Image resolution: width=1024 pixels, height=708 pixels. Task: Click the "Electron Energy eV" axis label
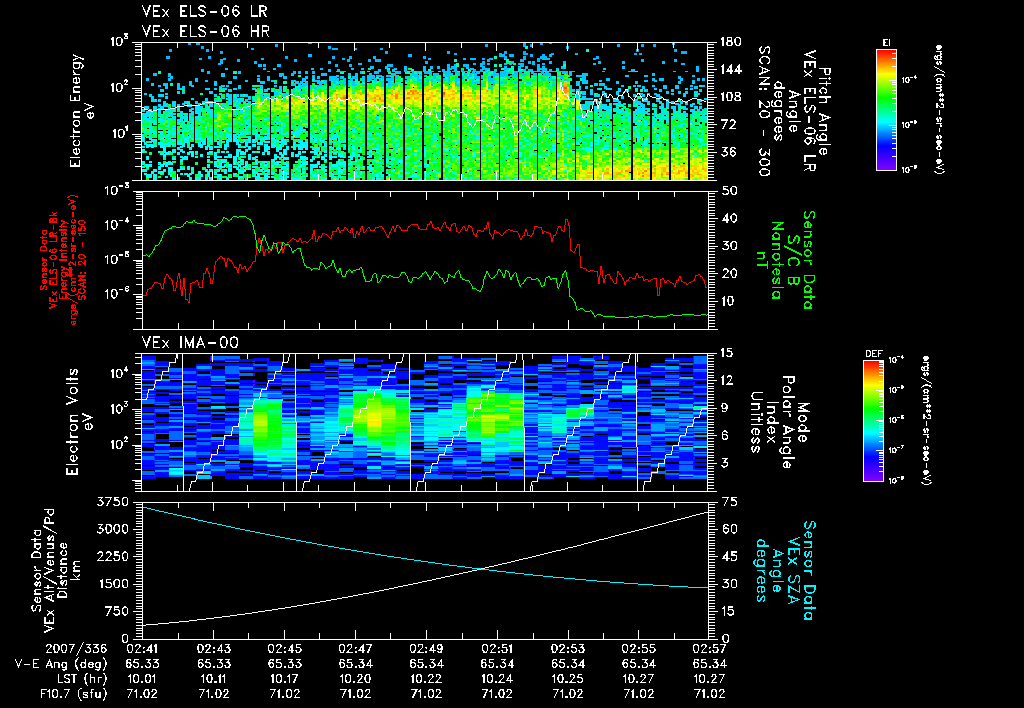[82, 111]
